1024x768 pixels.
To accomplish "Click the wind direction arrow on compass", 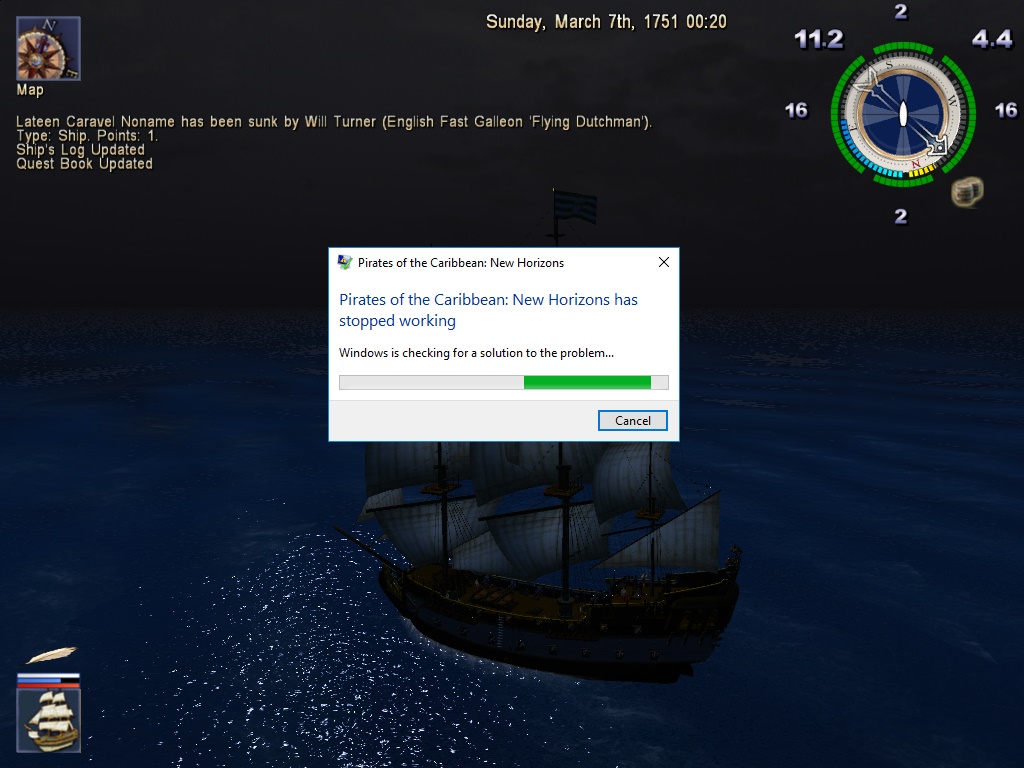I will click(x=903, y=114).
